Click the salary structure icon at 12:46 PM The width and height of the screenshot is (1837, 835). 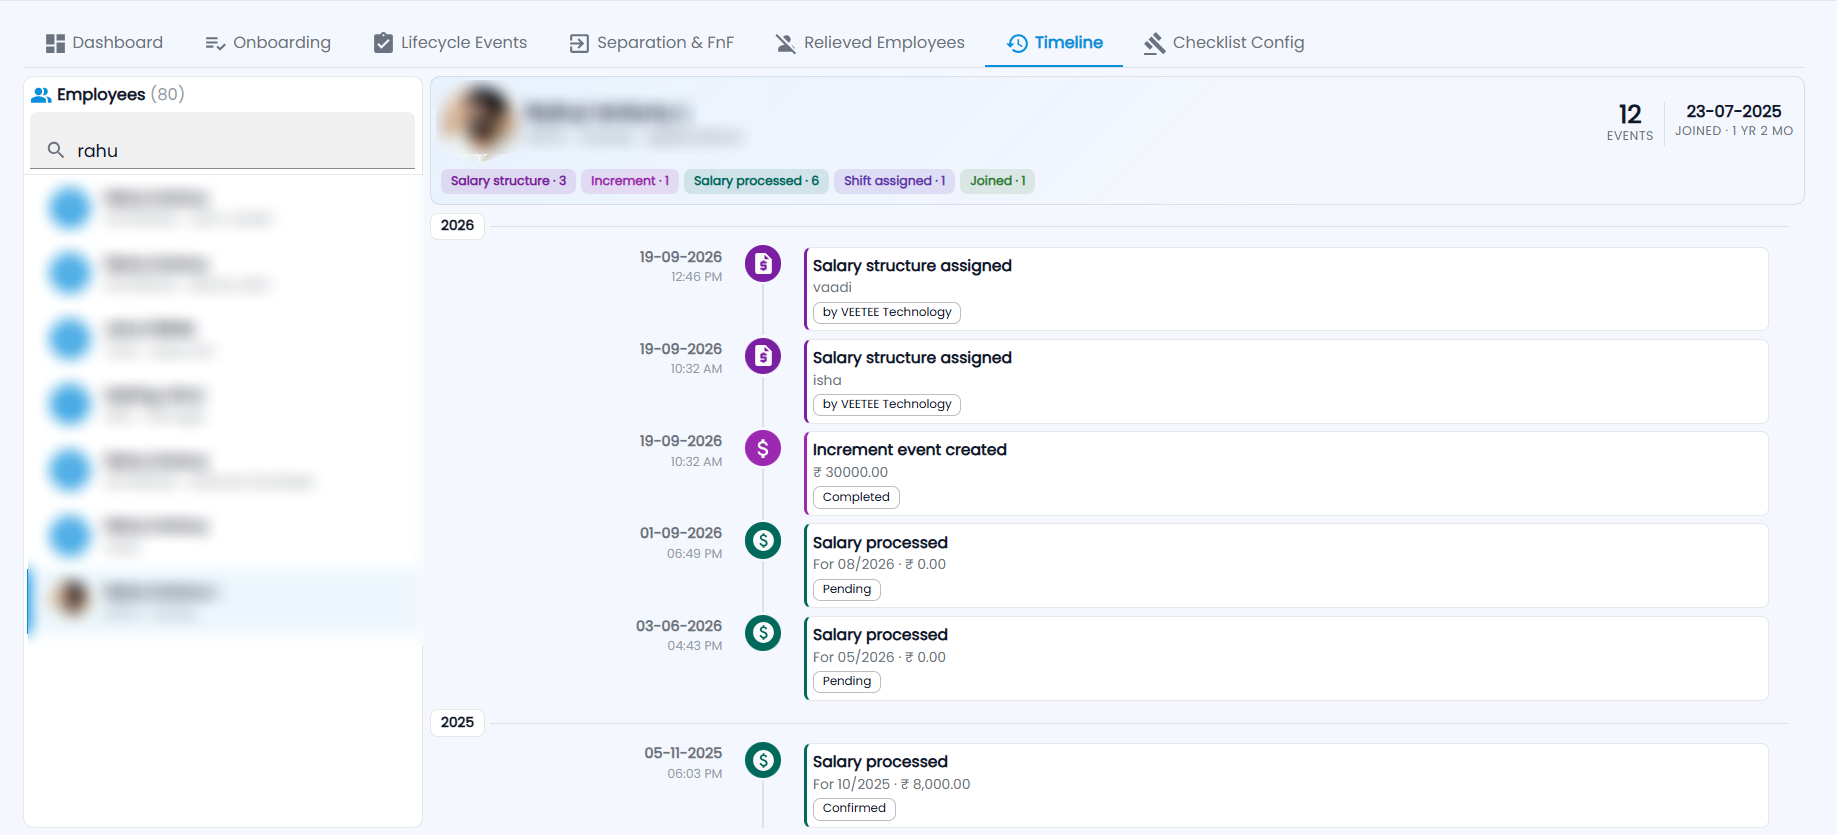[763, 264]
